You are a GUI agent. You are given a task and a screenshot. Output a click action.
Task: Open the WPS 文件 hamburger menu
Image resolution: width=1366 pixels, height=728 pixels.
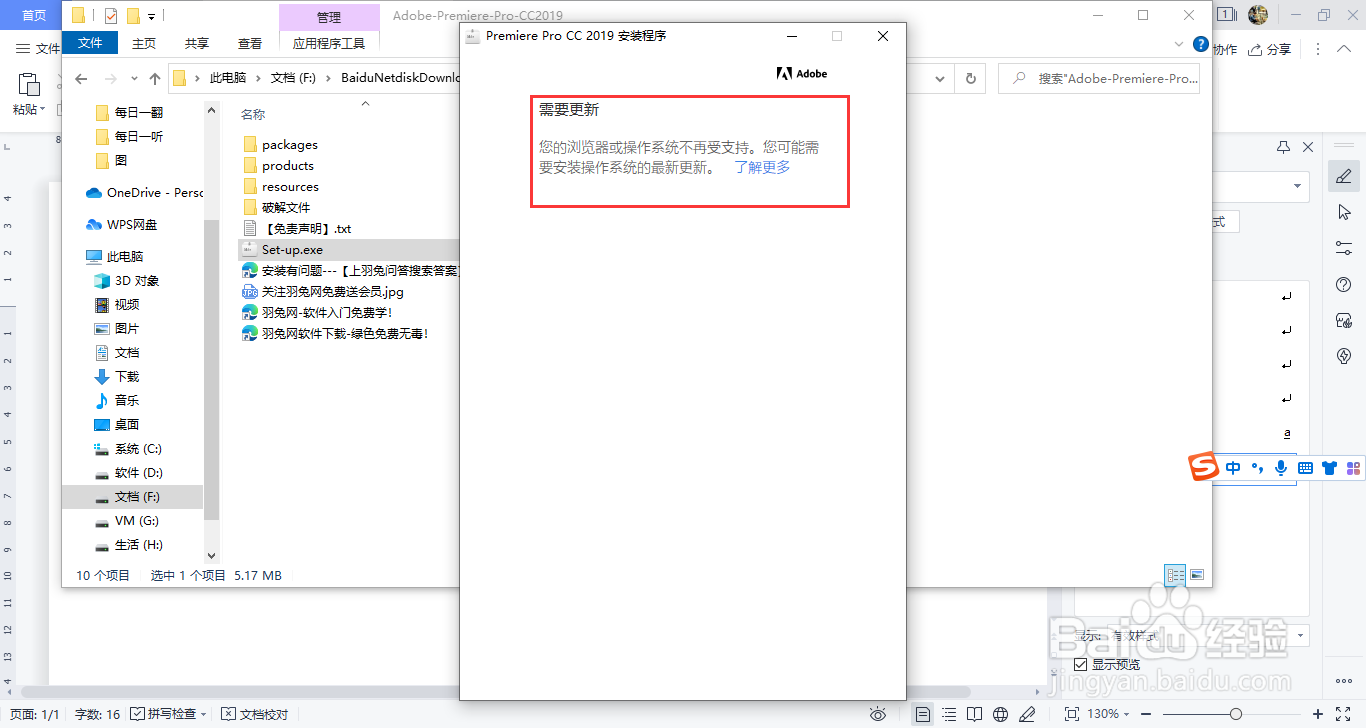pyautogui.click(x=38, y=49)
